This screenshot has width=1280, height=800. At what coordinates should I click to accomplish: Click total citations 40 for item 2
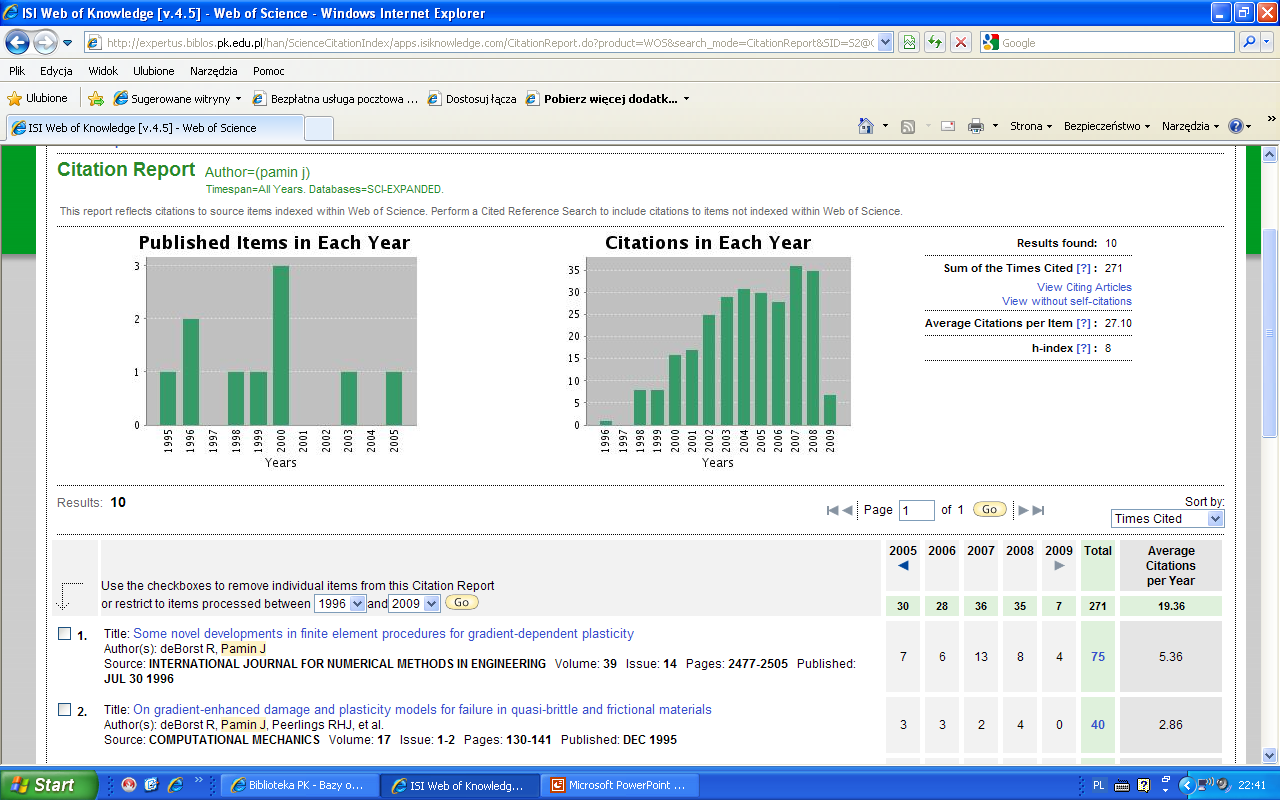click(x=1098, y=725)
